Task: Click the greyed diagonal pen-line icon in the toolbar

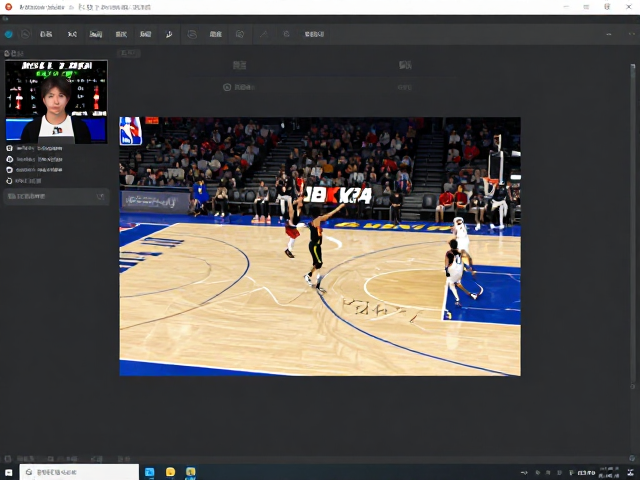Action: [x=264, y=34]
